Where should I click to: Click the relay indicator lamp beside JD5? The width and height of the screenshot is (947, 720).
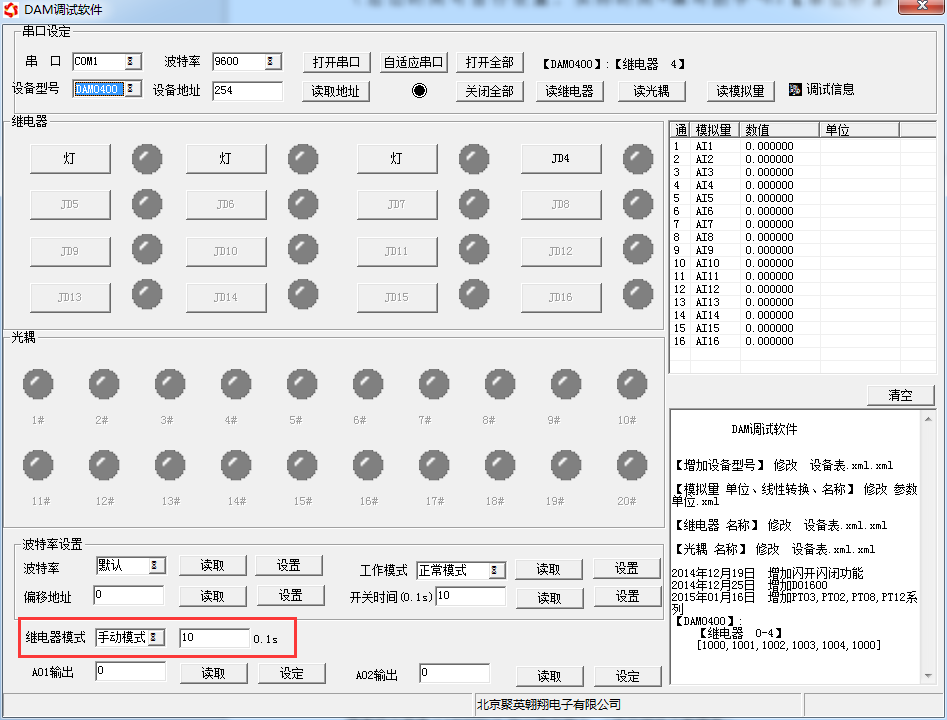[x=147, y=204]
